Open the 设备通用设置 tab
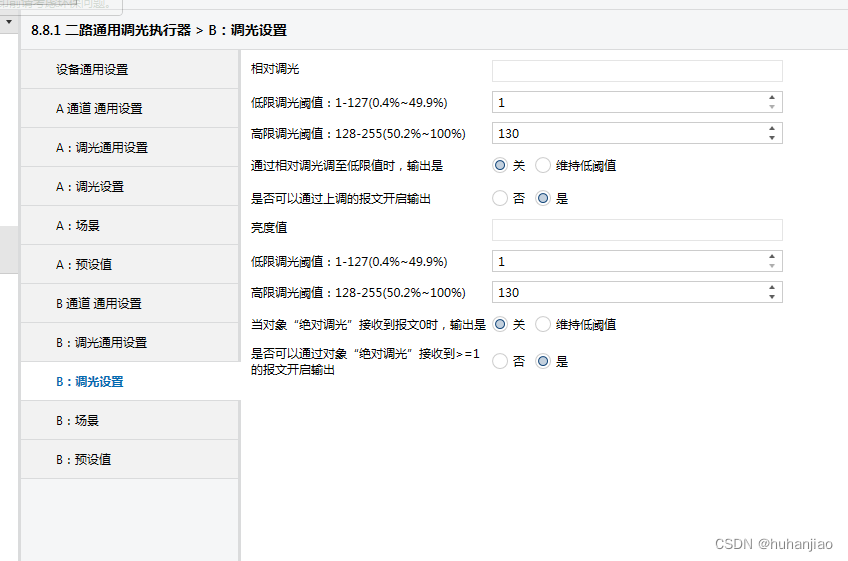 pyautogui.click(x=92, y=70)
